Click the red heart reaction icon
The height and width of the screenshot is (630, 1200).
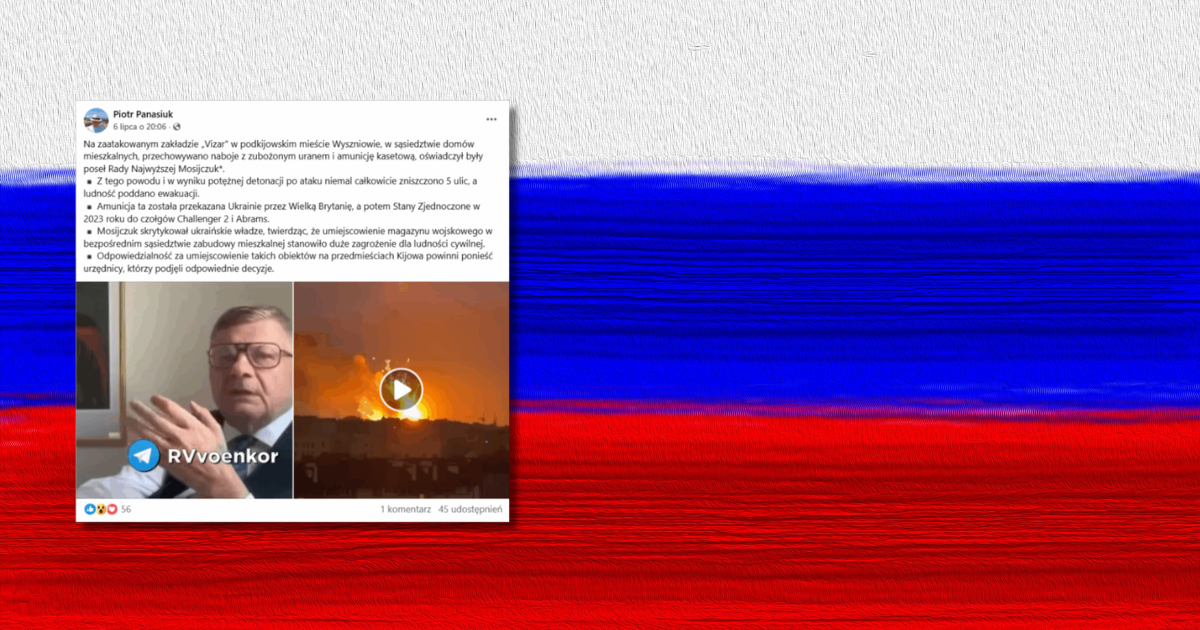tap(112, 509)
